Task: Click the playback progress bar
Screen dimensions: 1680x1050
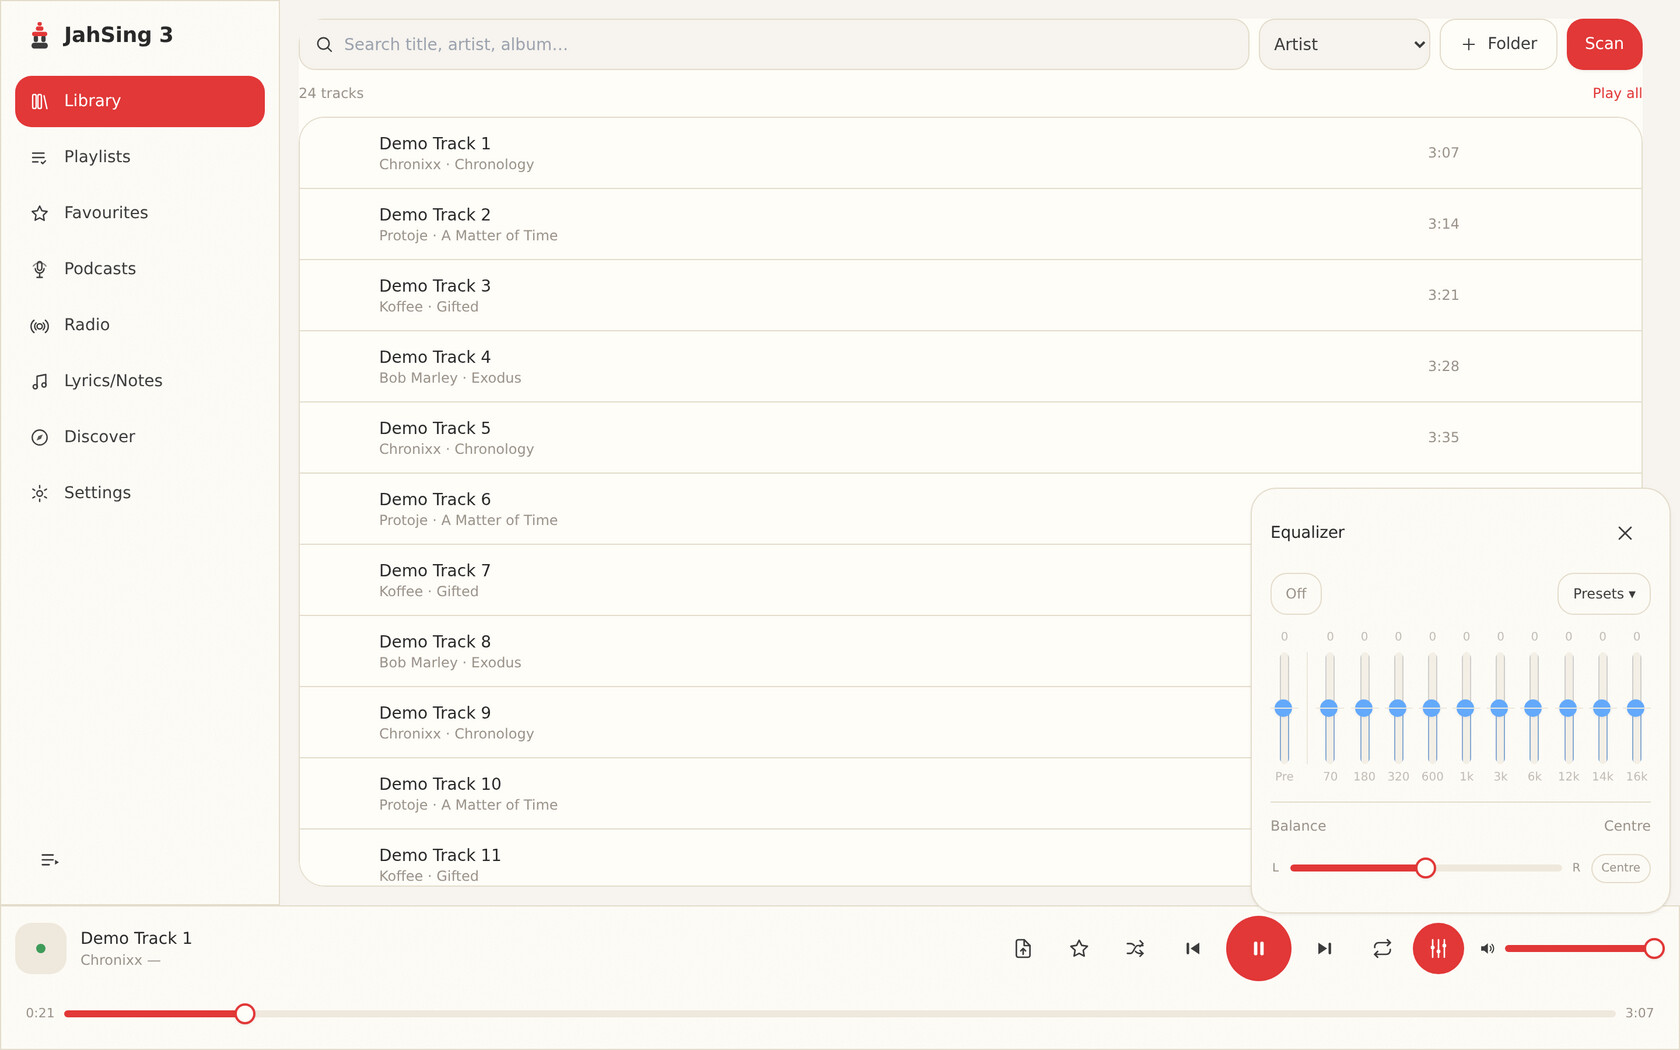Action: click(x=840, y=1014)
